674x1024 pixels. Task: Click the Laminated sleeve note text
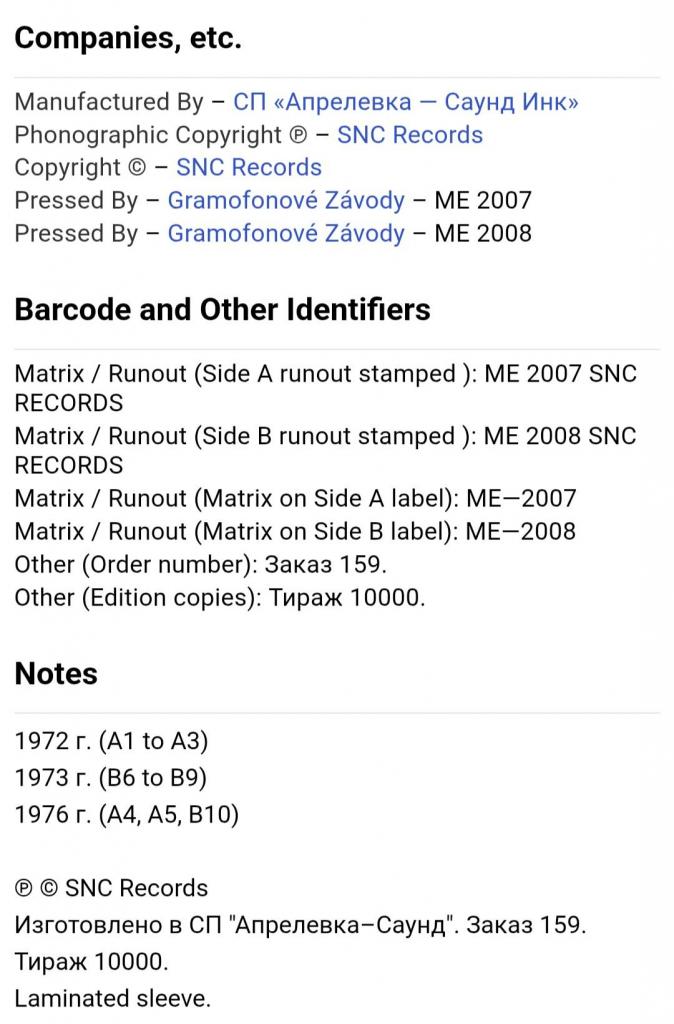[x=113, y=999]
